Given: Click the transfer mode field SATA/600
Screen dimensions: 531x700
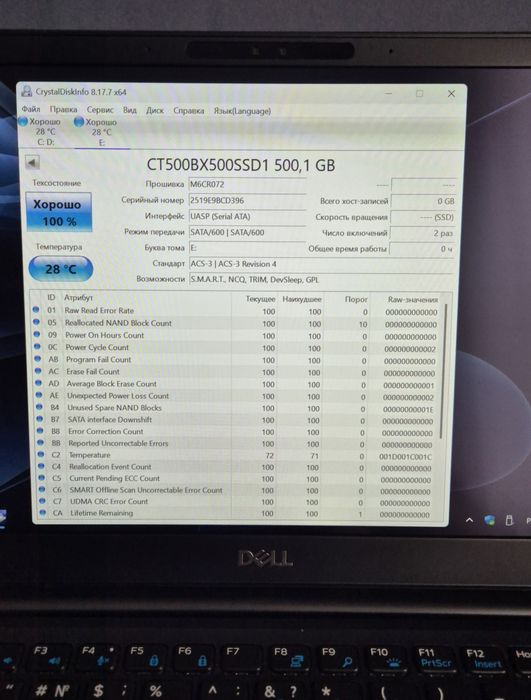Looking at the screenshot, I should (247, 233).
